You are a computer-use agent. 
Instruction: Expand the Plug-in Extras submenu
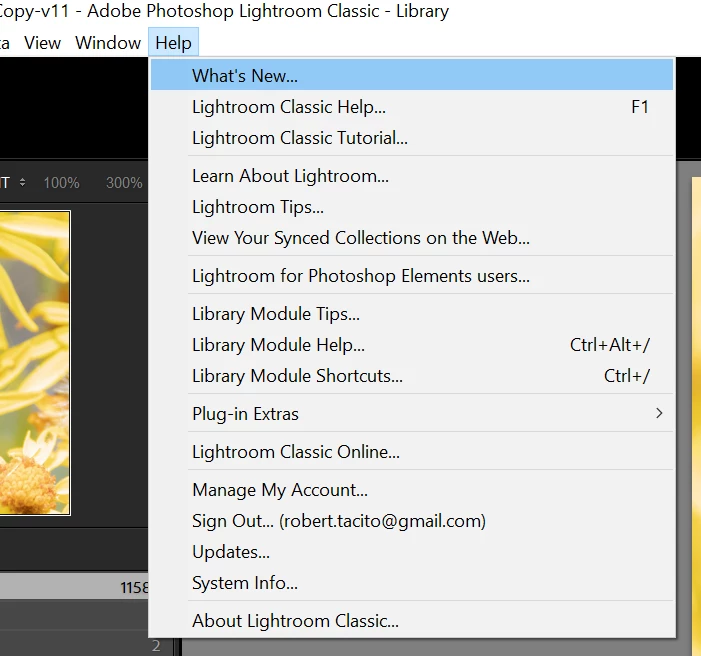[x=412, y=414]
